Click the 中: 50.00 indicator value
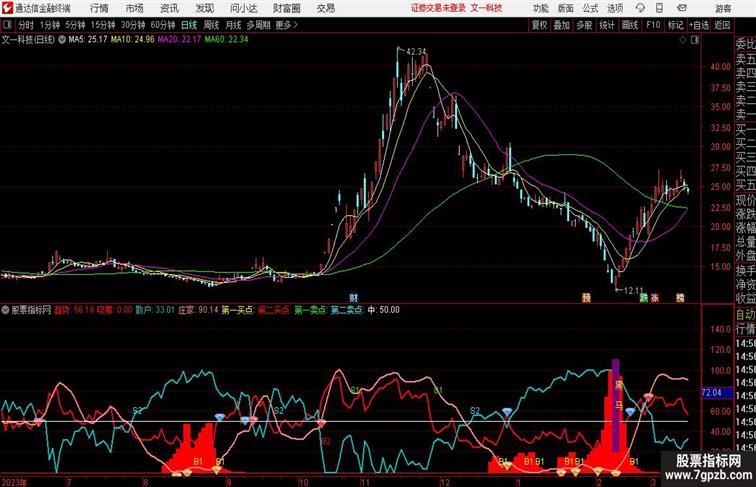The image size is (756, 487). [x=383, y=310]
